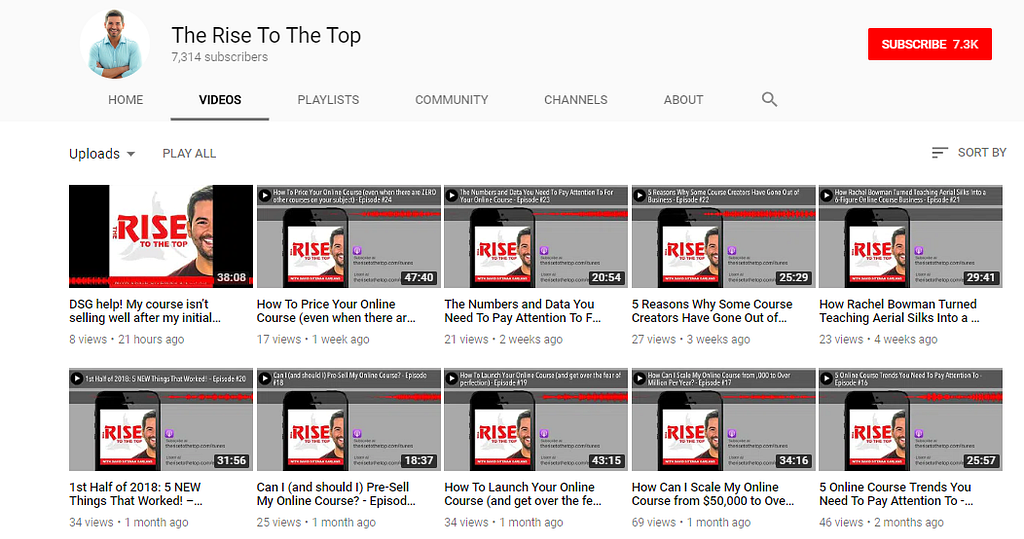Screen dimensions: 1024x539
Task: Click play icon on Episode #23 thumbnail banner
Action: tap(452, 195)
